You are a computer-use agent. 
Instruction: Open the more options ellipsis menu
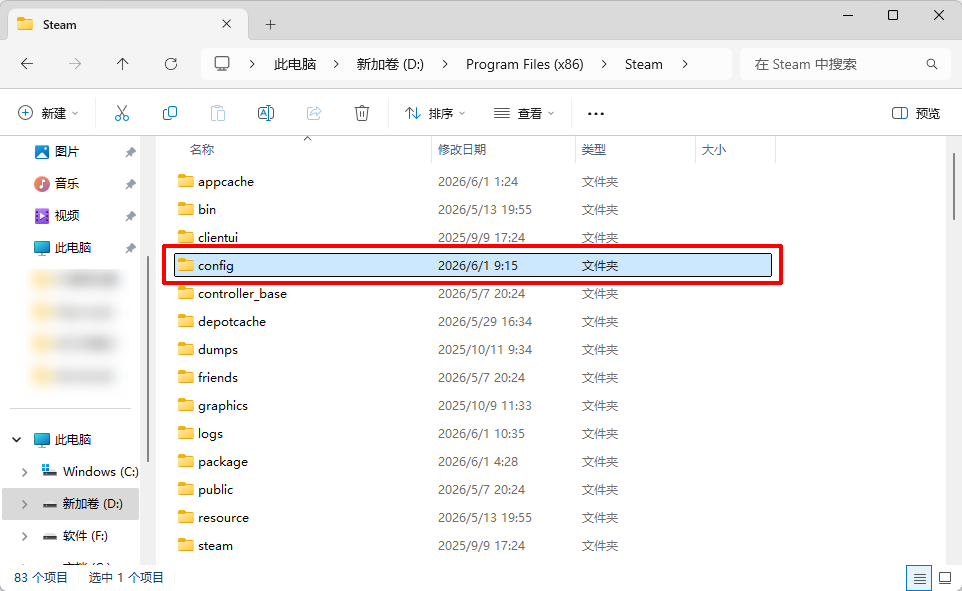(x=596, y=114)
